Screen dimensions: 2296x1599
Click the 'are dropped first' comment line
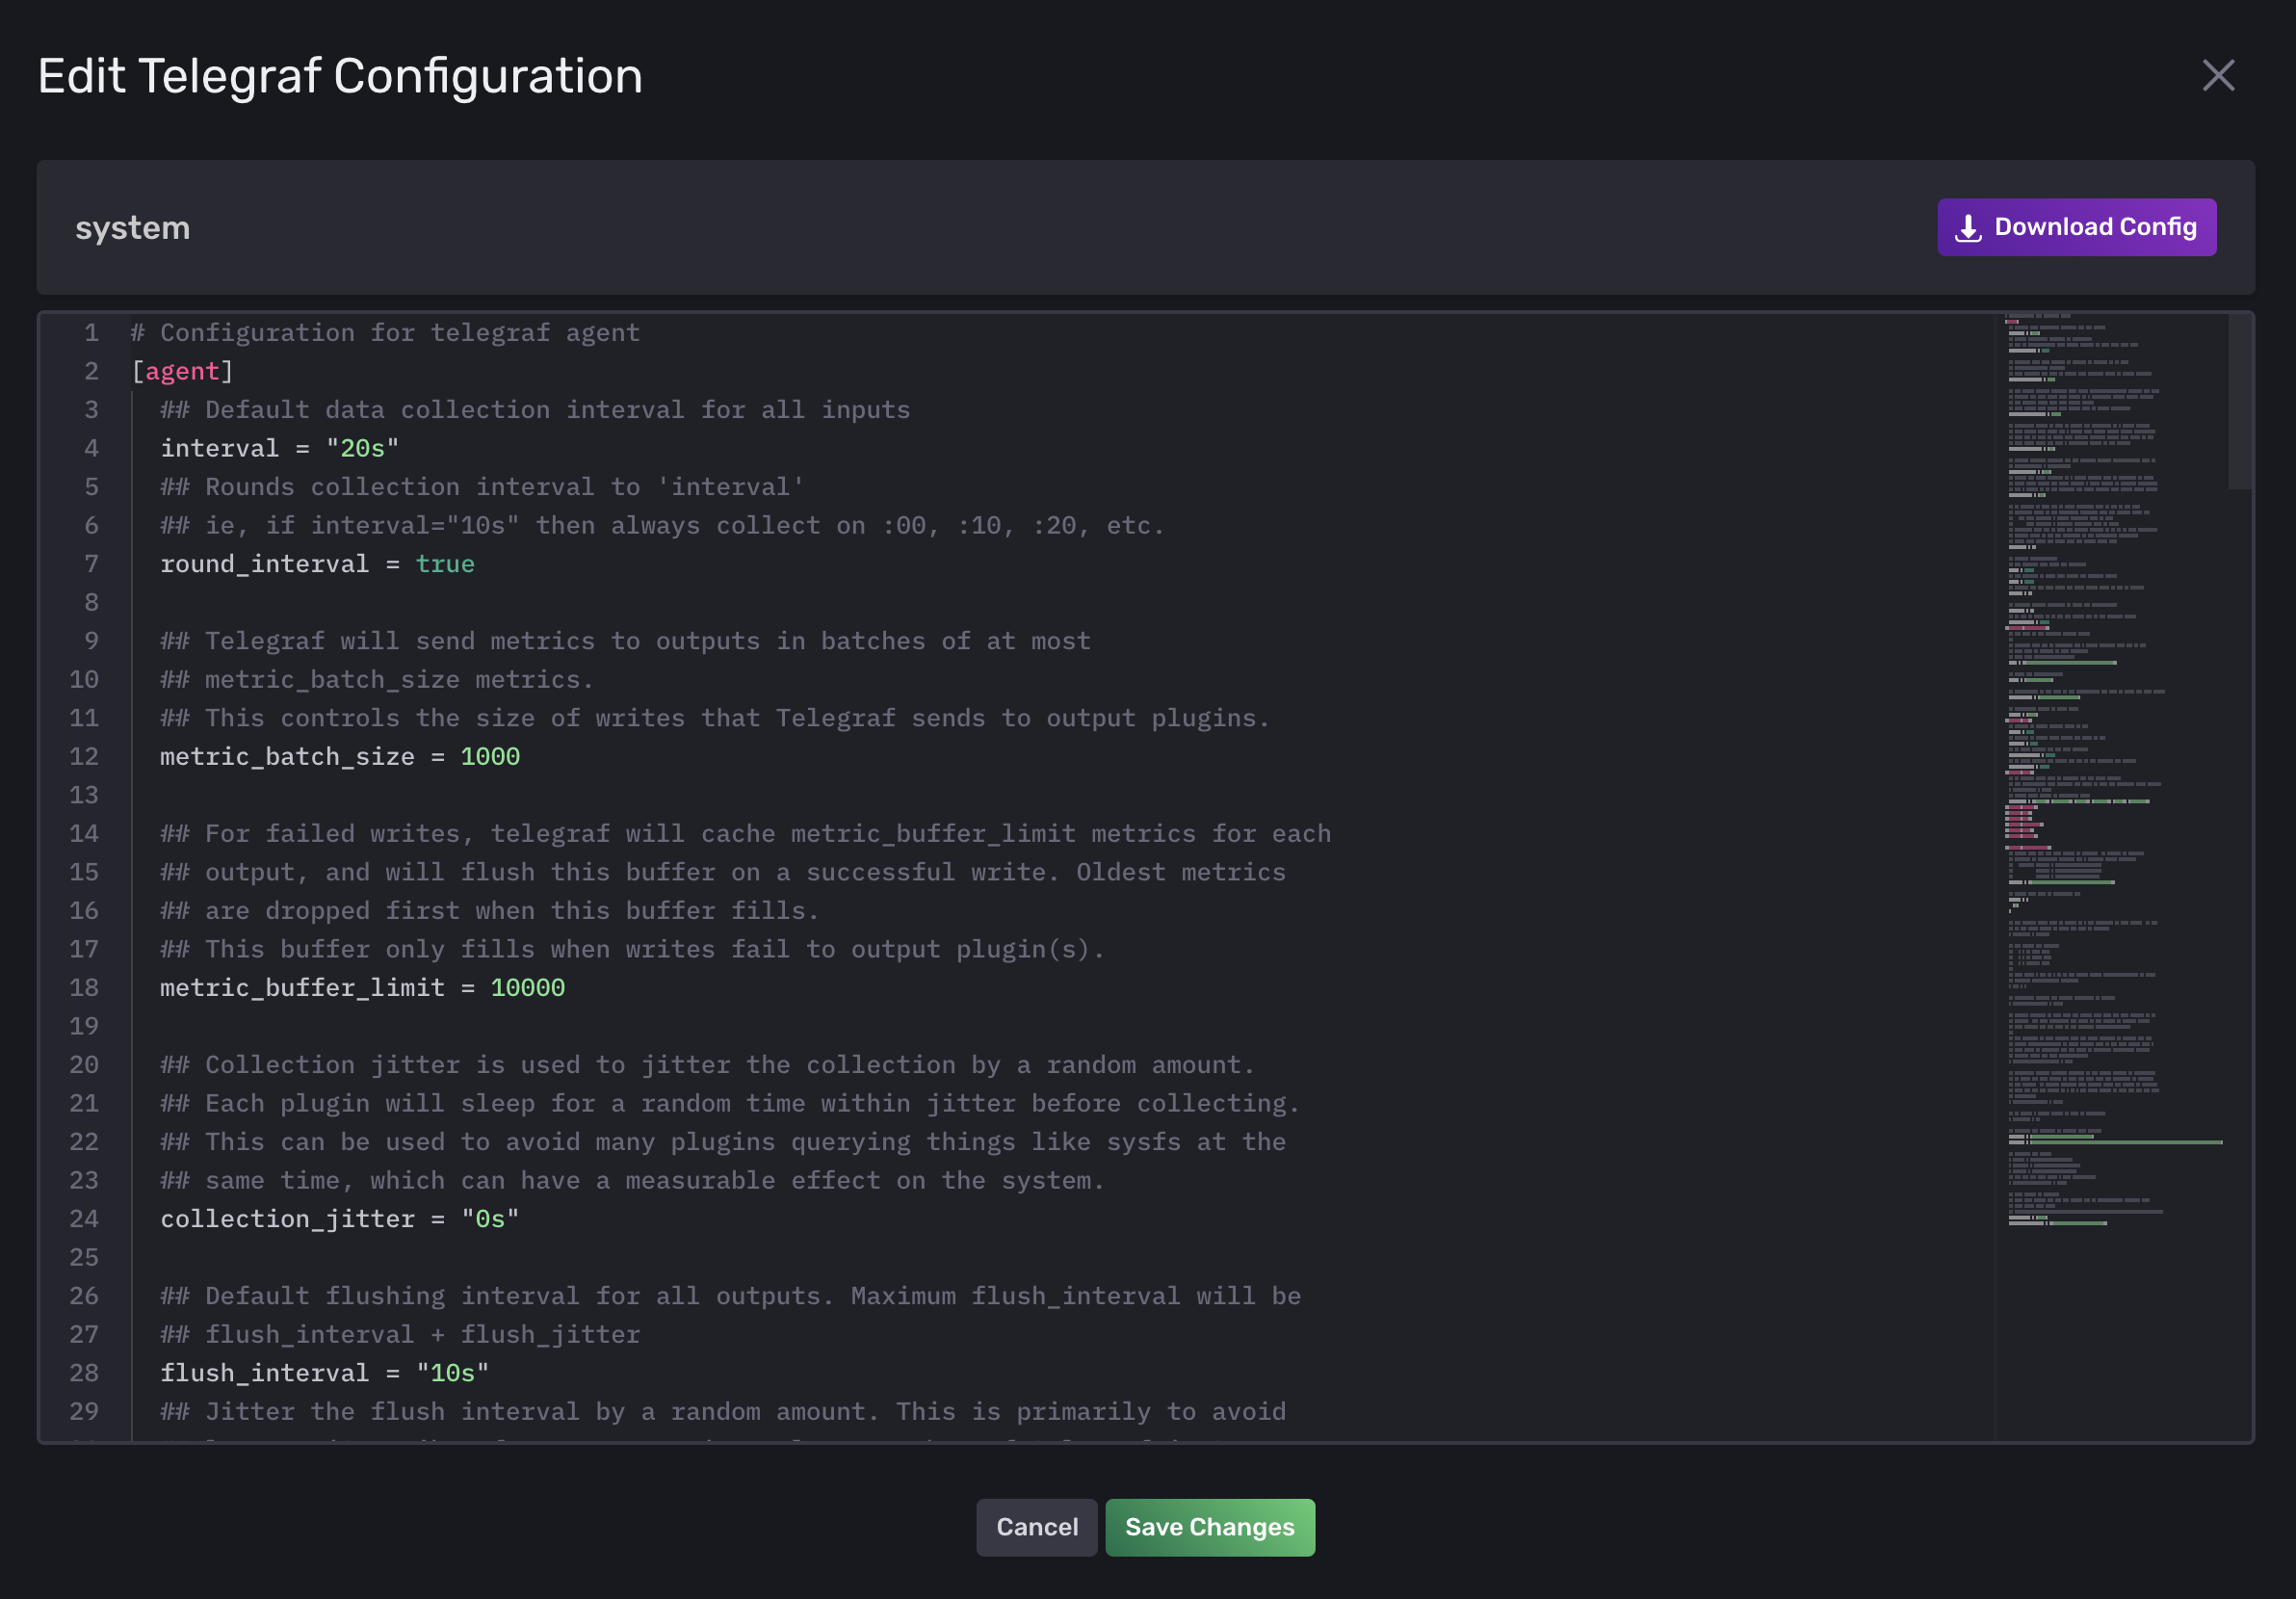pos(489,910)
